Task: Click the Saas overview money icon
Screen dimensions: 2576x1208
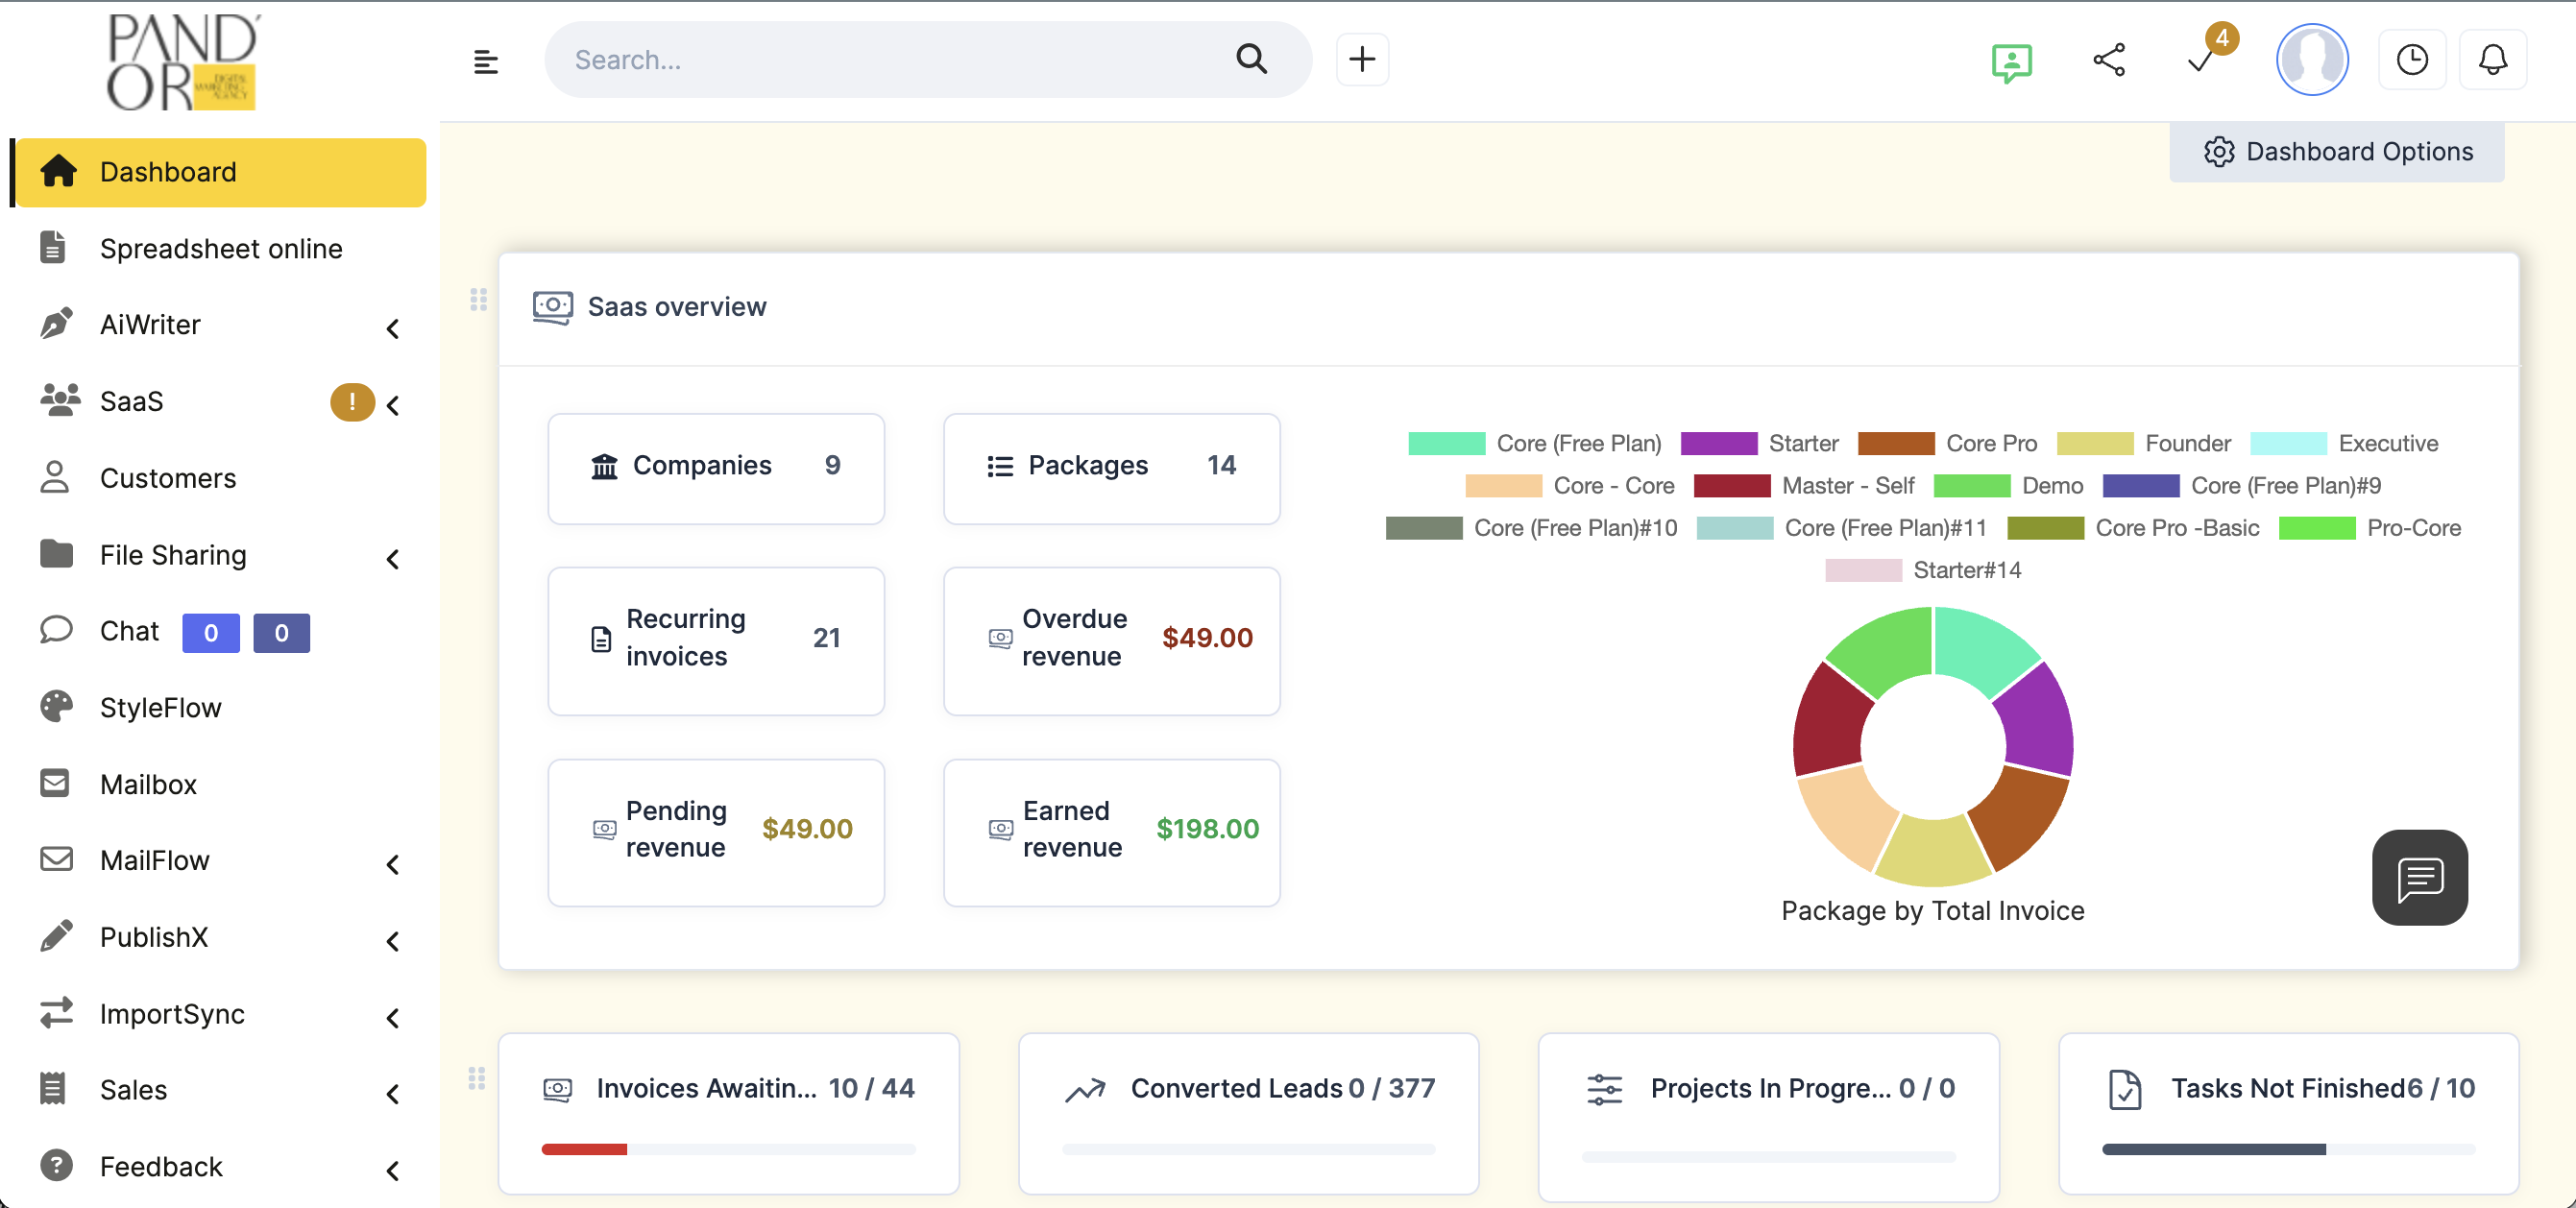Action: tap(552, 307)
